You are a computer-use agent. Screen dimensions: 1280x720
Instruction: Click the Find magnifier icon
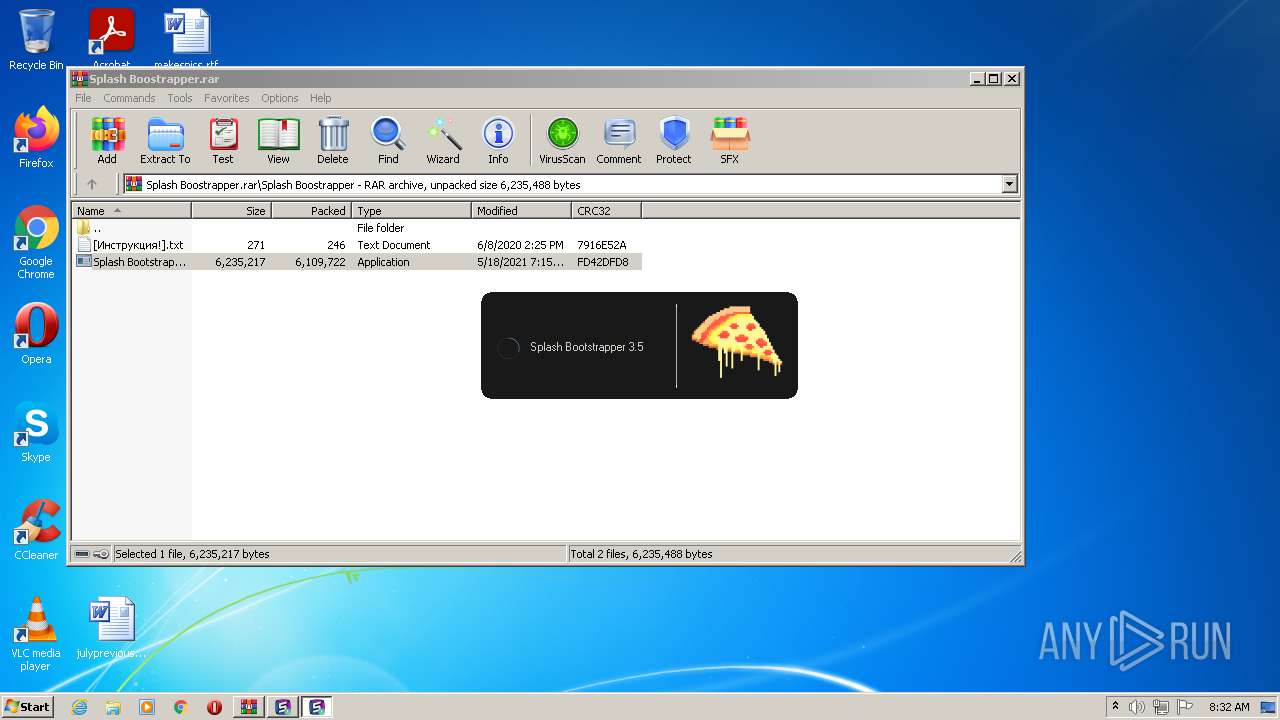pyautogui.click(x=388, y=141)
